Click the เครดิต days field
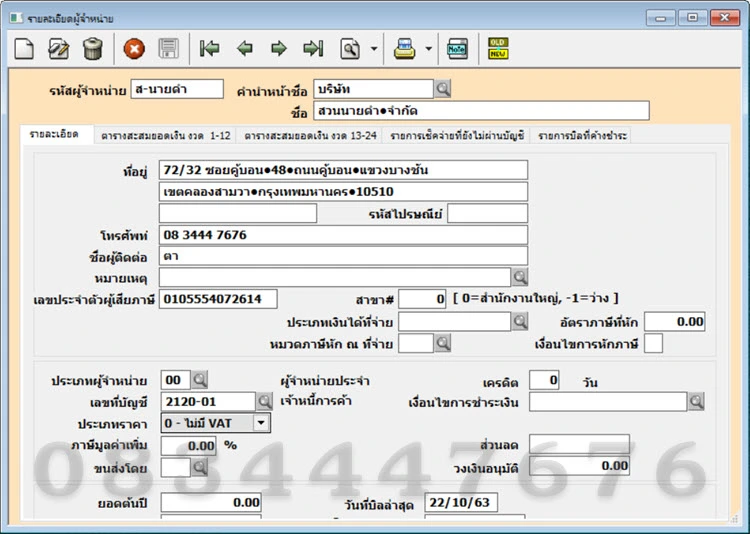This screenshot has height=534, width=750. [x=544, y=380]
